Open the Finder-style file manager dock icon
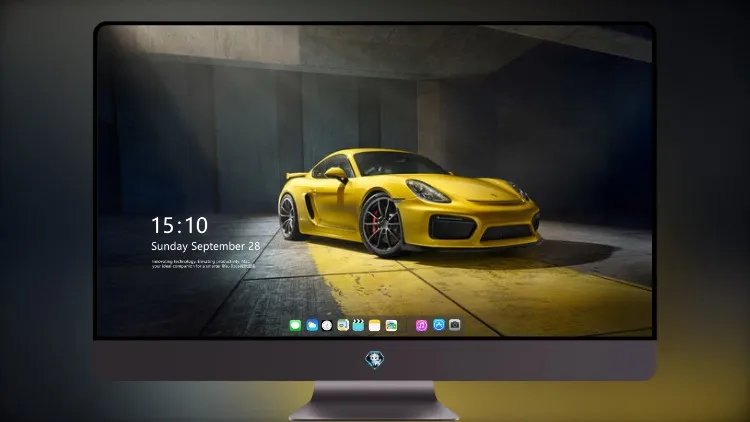Screen dimensions: 750x422 [343, 325]
